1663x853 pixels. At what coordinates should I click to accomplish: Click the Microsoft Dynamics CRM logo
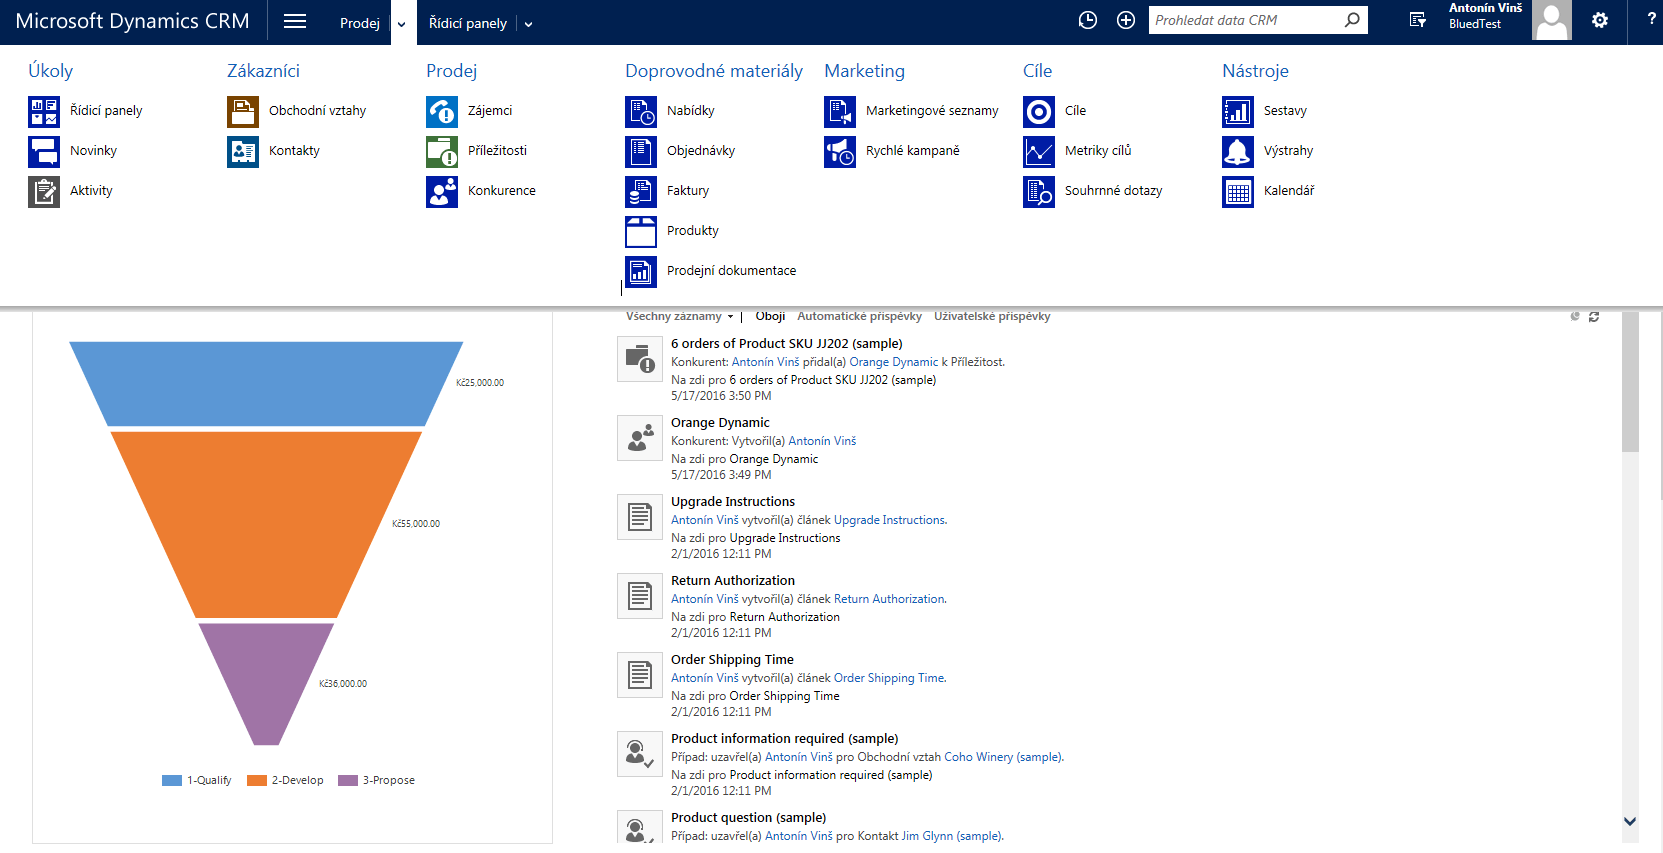click(x=132, y=21)
